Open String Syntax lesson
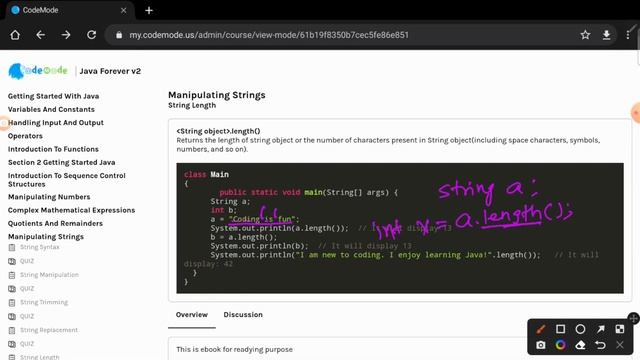The height and width of the screenshot is (360, 640). tap(40, 247)
